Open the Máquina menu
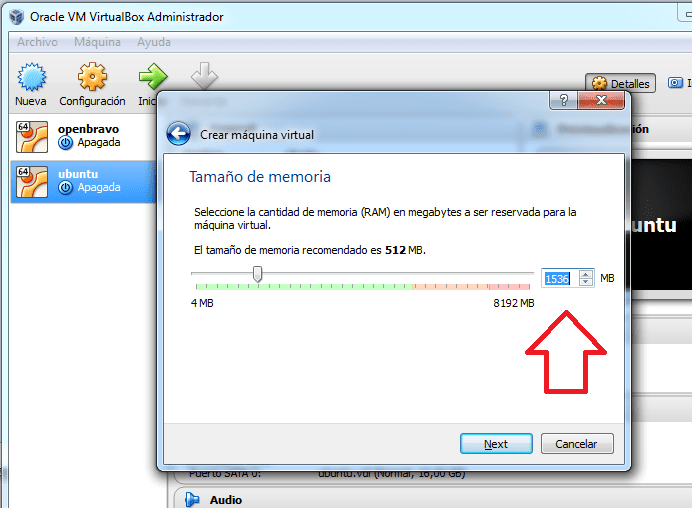Screen dimensions: 692x508 (x=97, y=42)
